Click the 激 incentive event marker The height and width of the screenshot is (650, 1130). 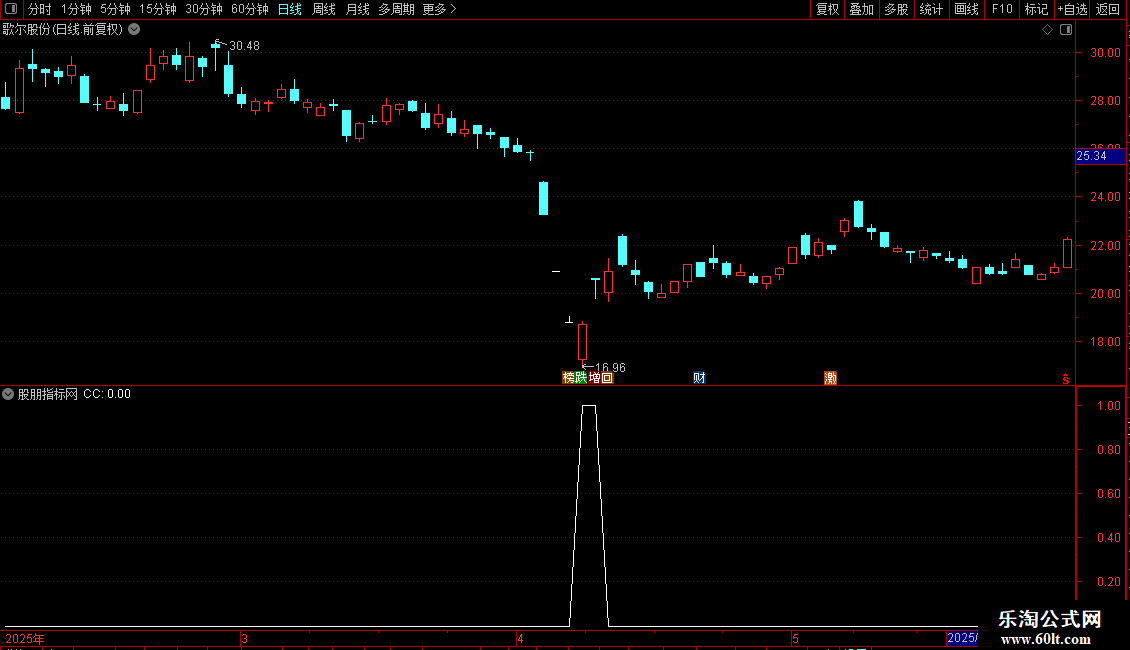(830, 378)
